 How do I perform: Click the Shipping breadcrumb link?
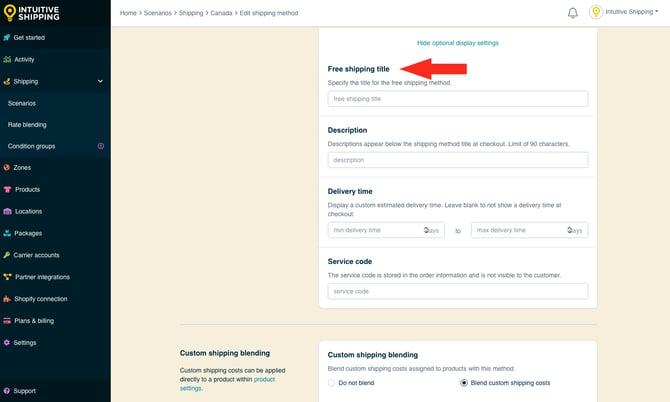[191, 13]
